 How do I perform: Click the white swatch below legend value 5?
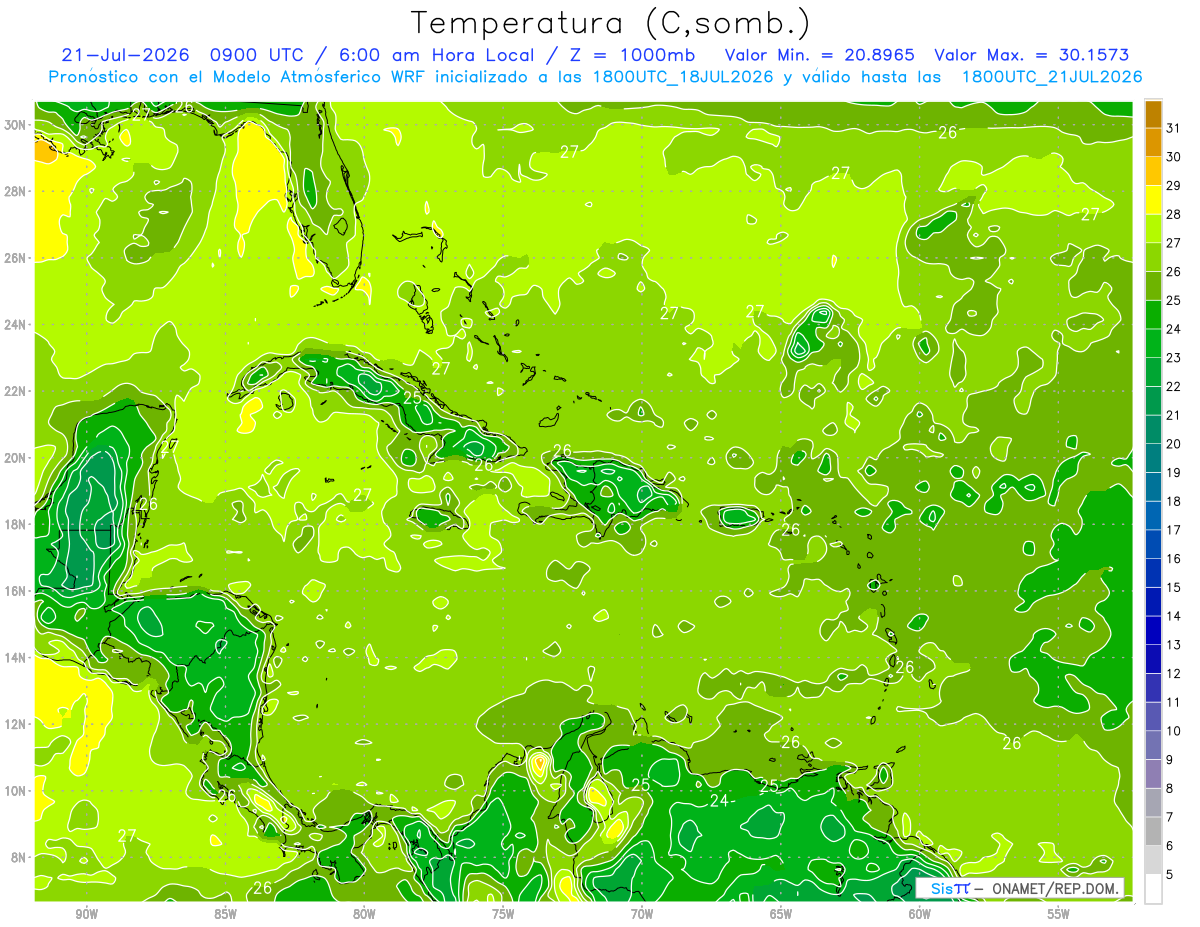(1153, 889)
